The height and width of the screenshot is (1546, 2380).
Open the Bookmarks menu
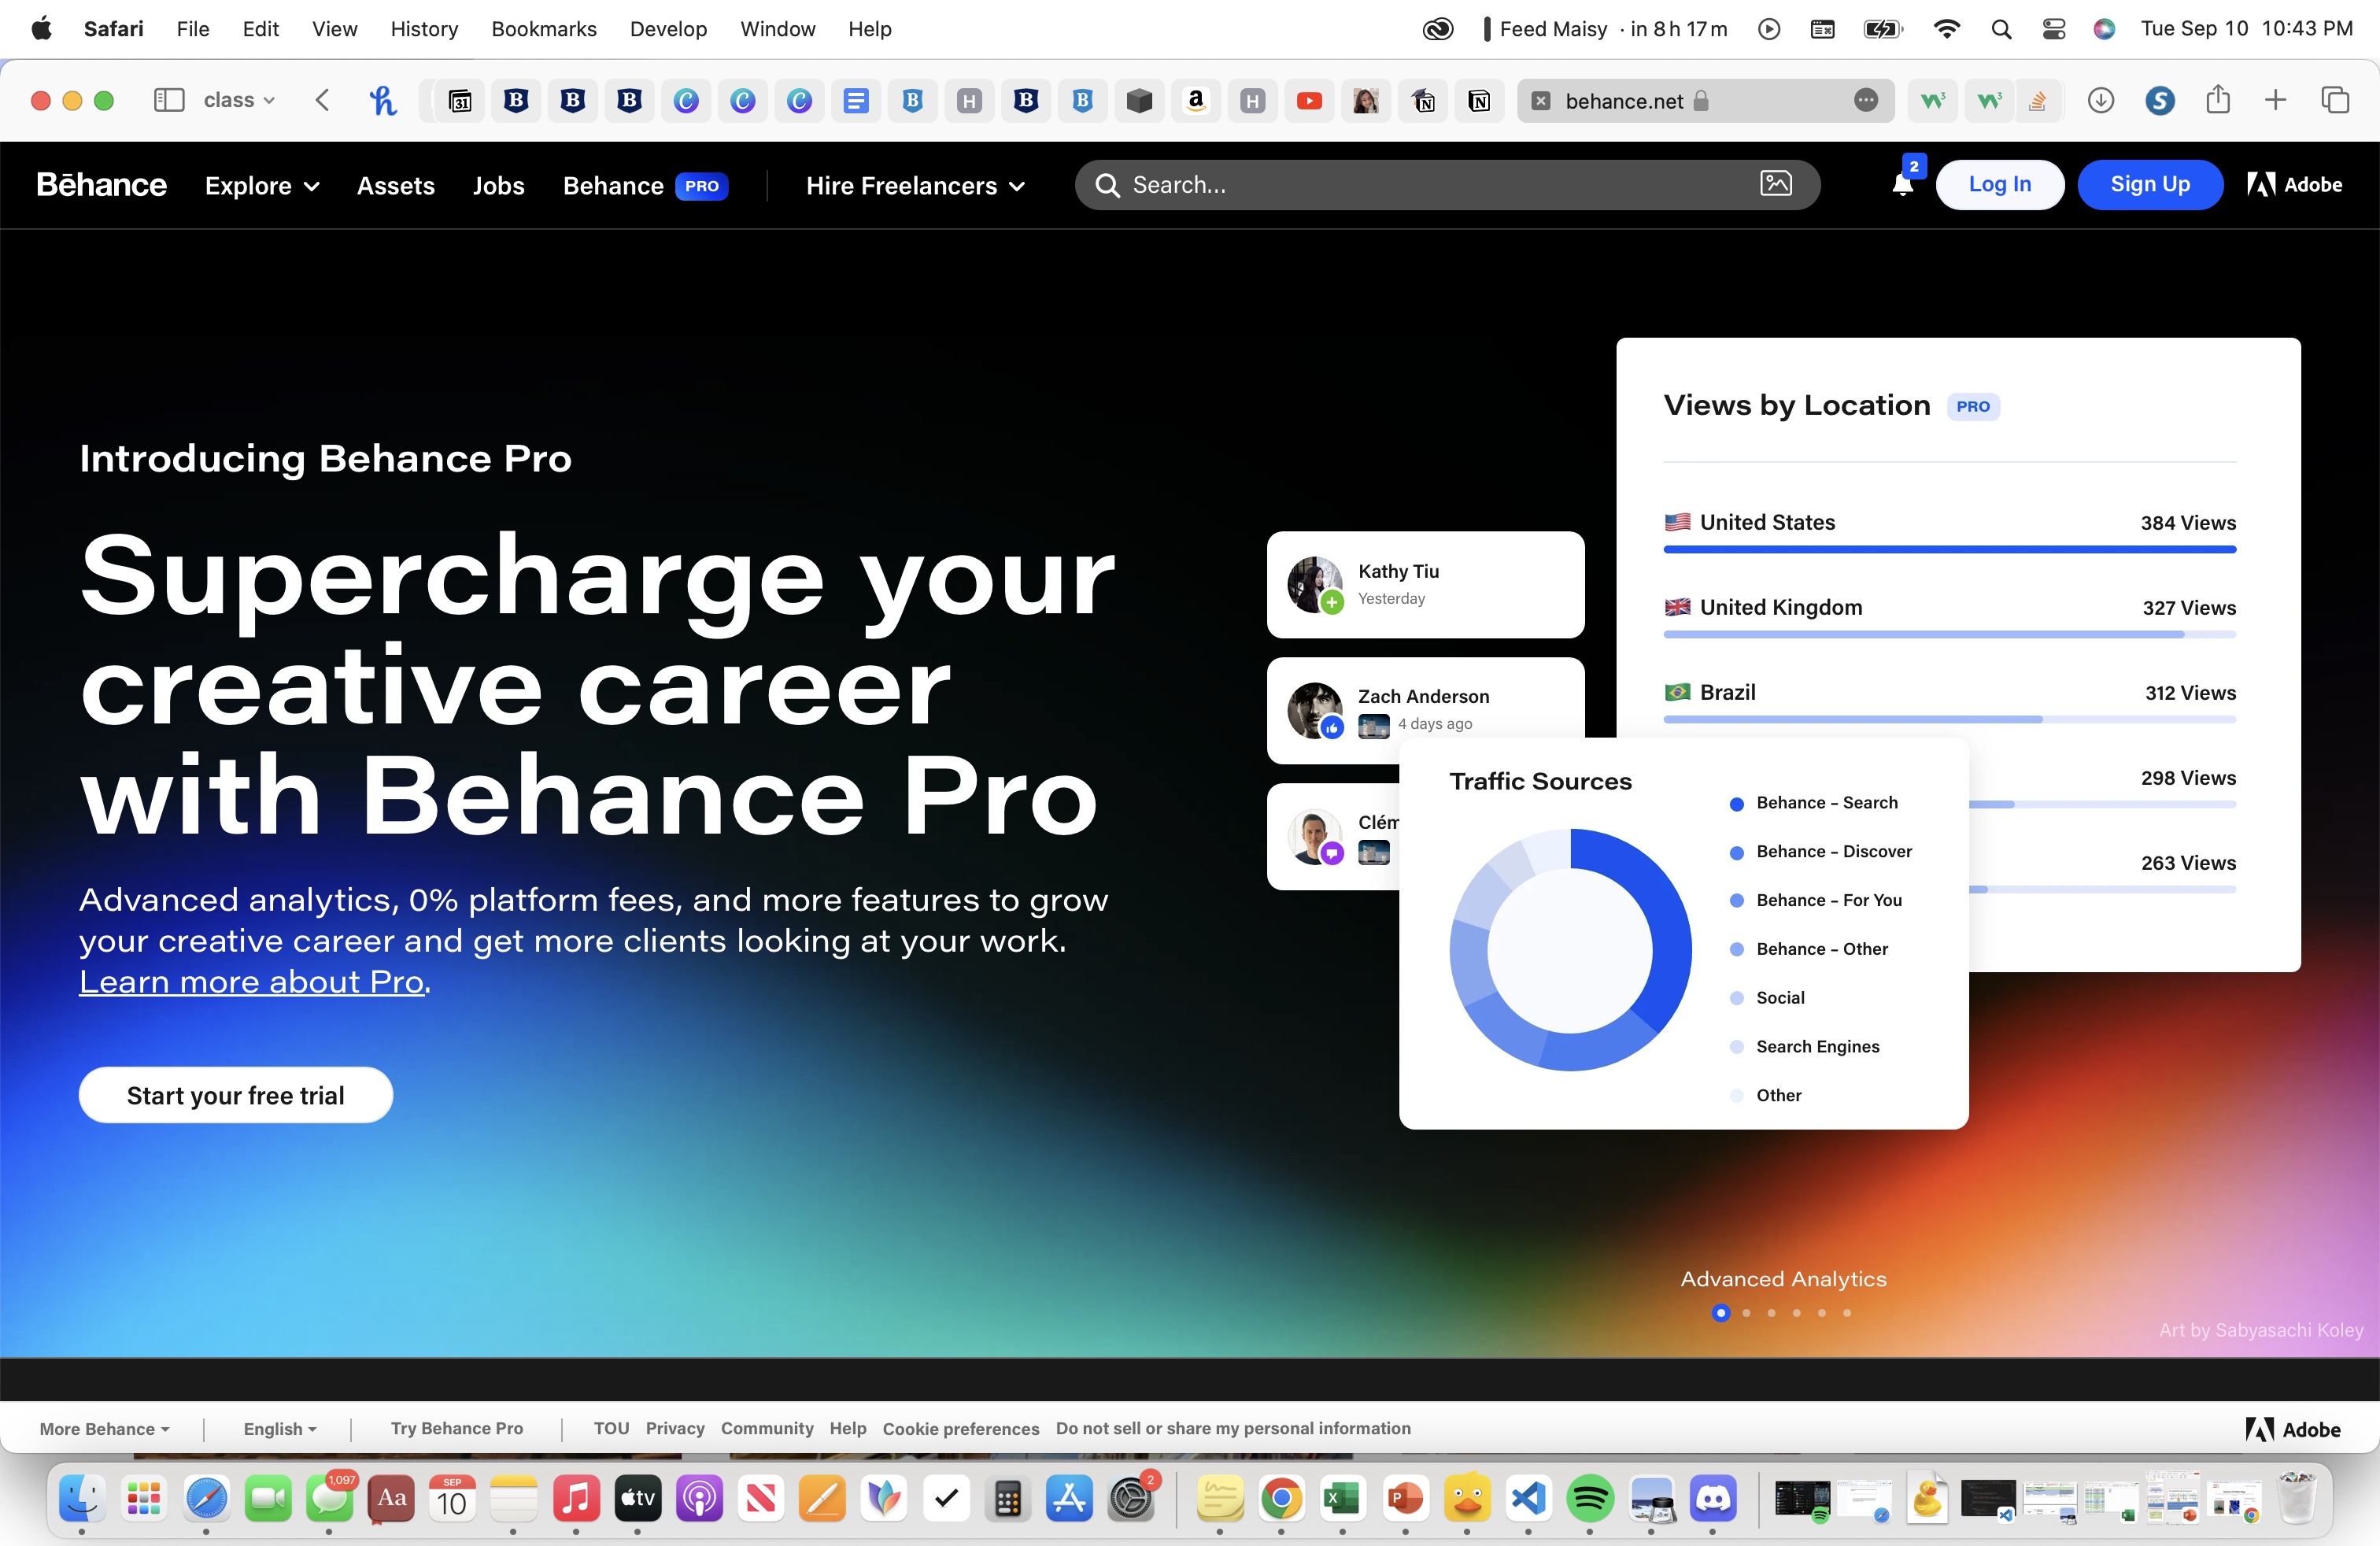coord(544,29)
